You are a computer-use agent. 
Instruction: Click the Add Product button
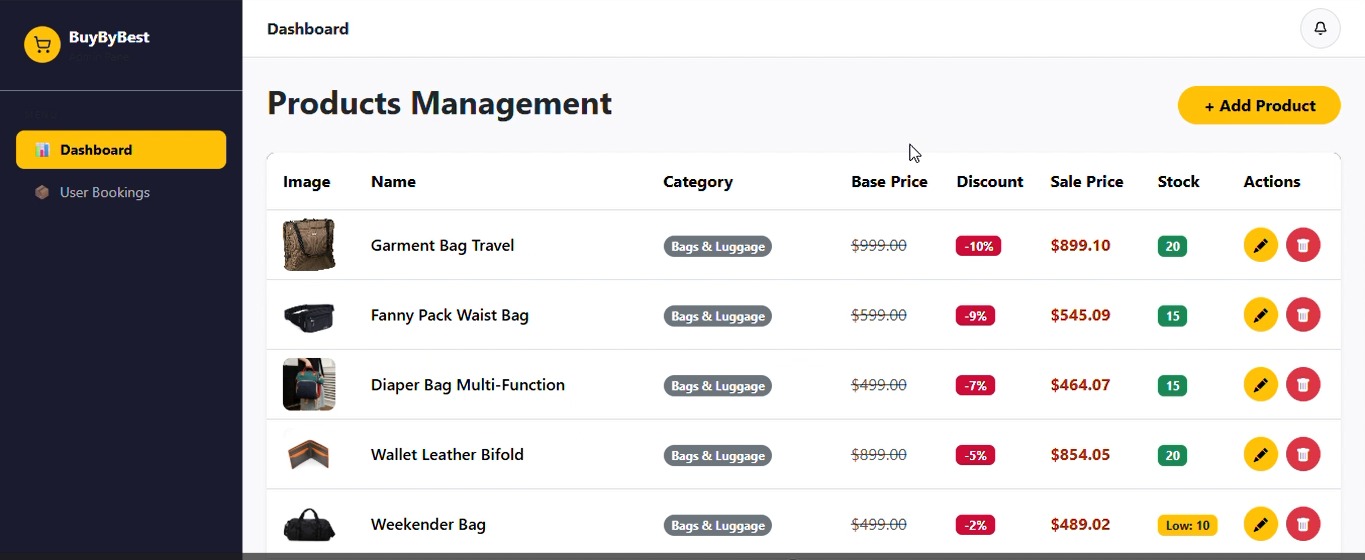pyautogui.click(x=1259, y=105)
